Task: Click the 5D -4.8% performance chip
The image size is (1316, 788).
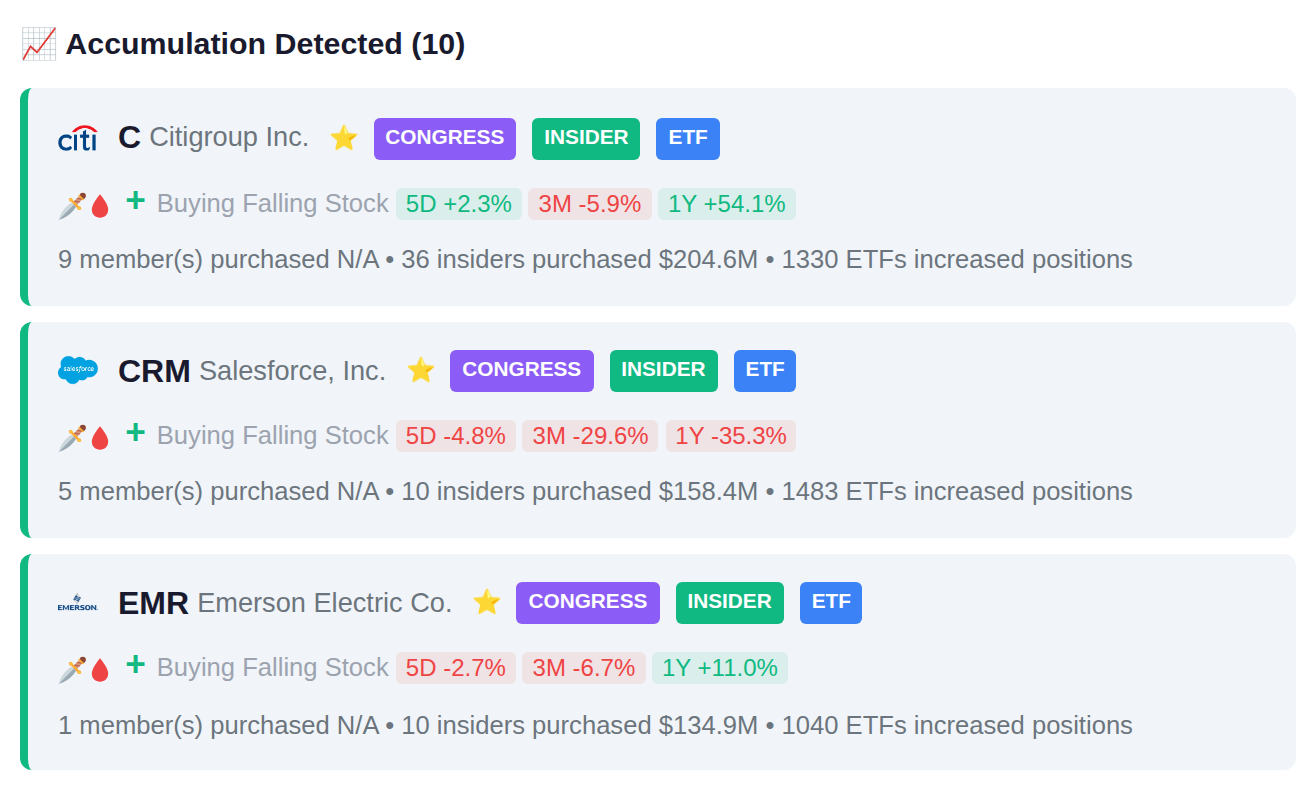Action: tap(456, 436)
